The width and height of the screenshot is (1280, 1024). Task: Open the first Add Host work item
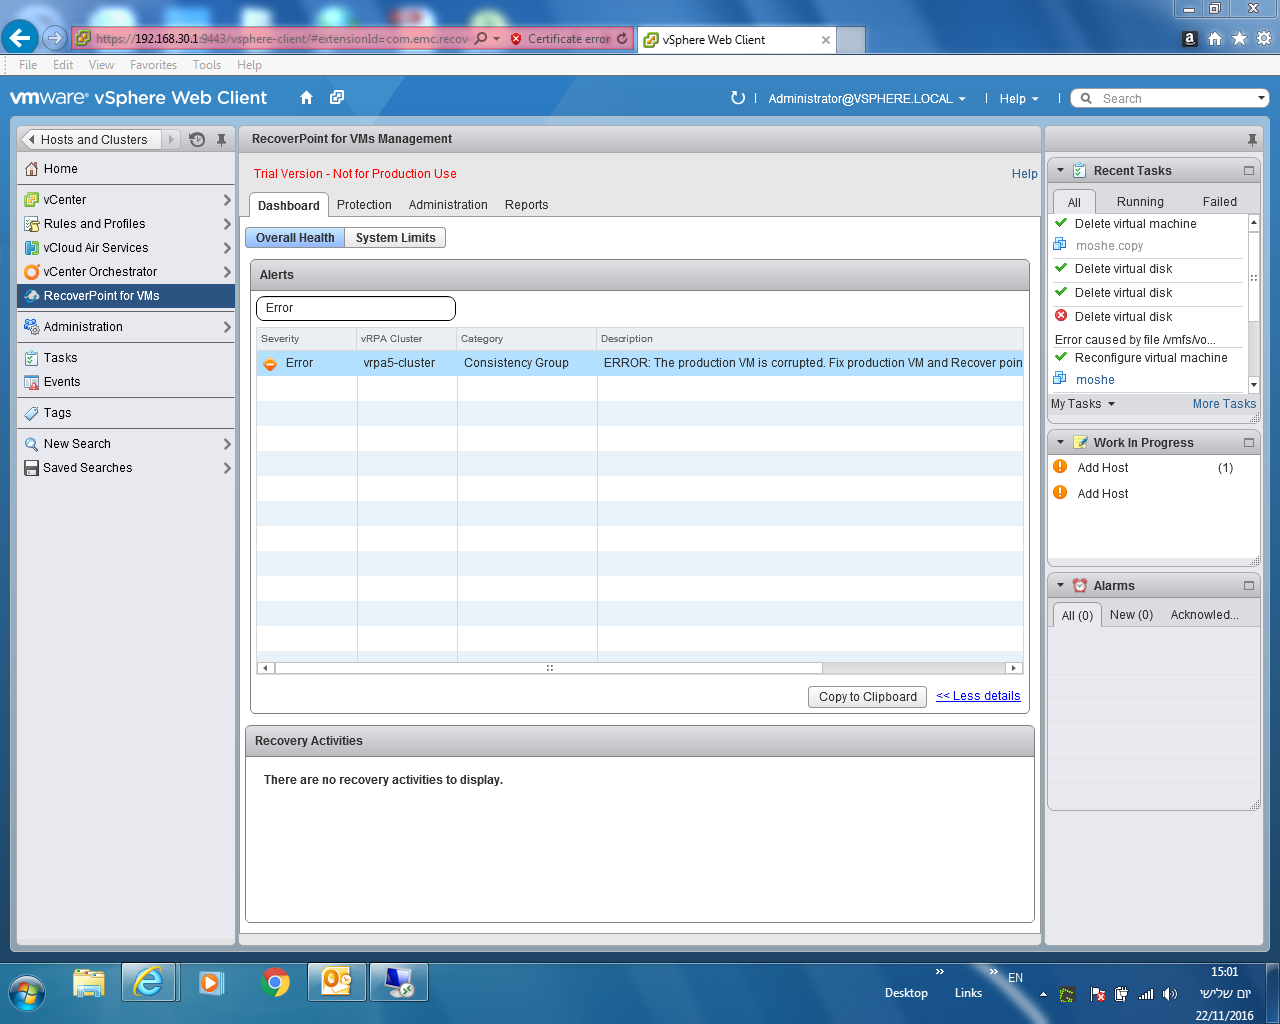(x=1103, y=468)
